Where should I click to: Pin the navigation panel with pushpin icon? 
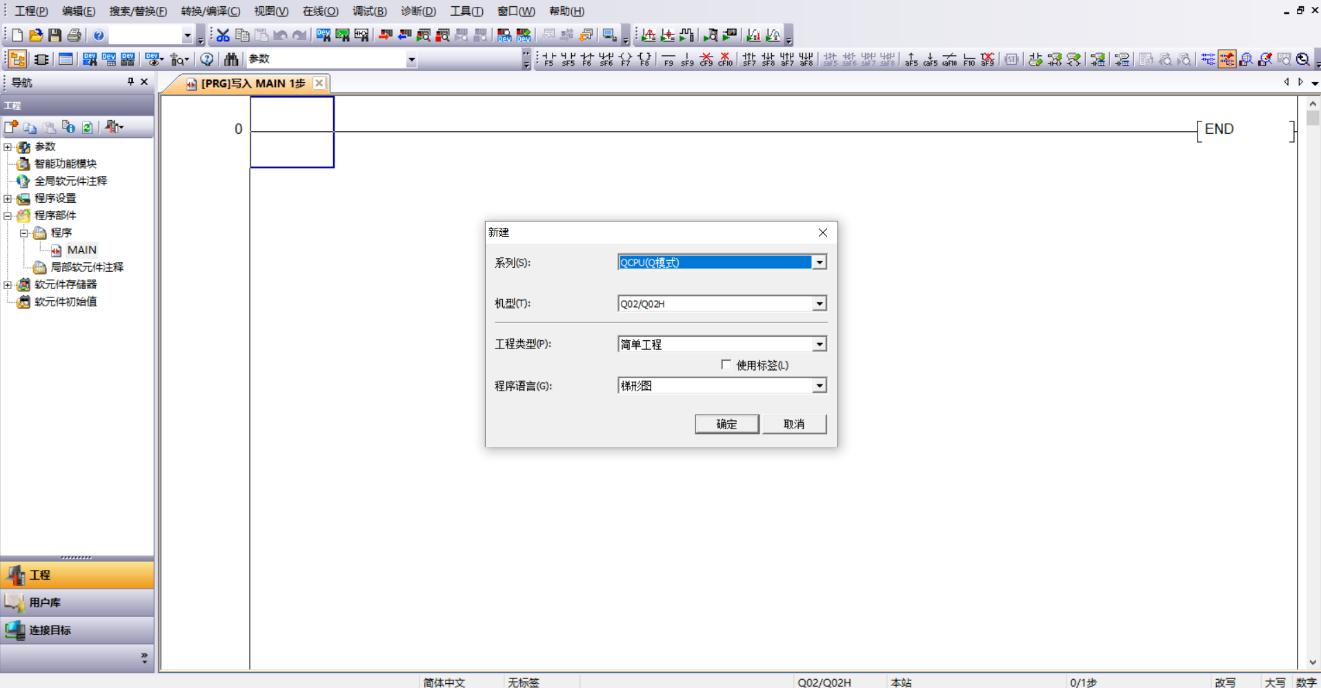130,82
